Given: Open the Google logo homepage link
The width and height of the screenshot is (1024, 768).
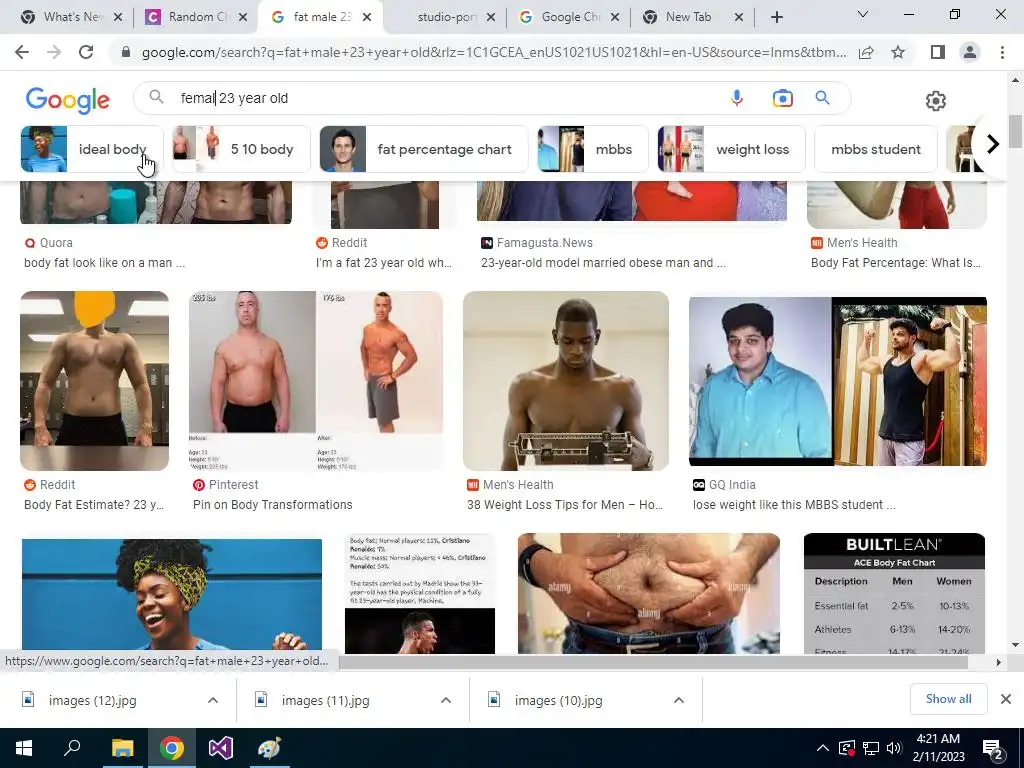Looking at the screenshot, I should pyautogui.click(x=68, y=99).
